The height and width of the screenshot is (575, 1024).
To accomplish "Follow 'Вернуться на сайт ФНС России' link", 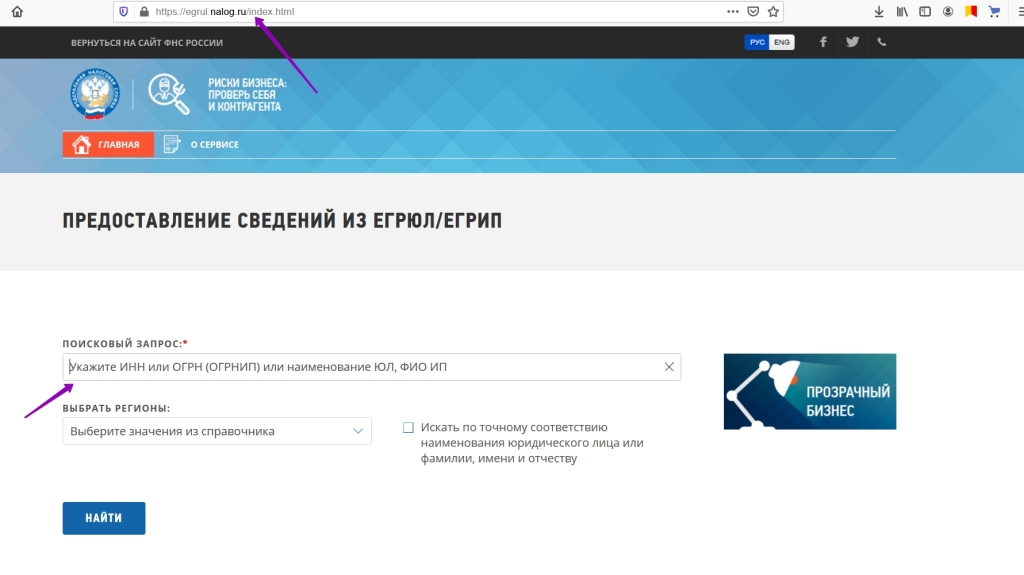I will 147,43.
